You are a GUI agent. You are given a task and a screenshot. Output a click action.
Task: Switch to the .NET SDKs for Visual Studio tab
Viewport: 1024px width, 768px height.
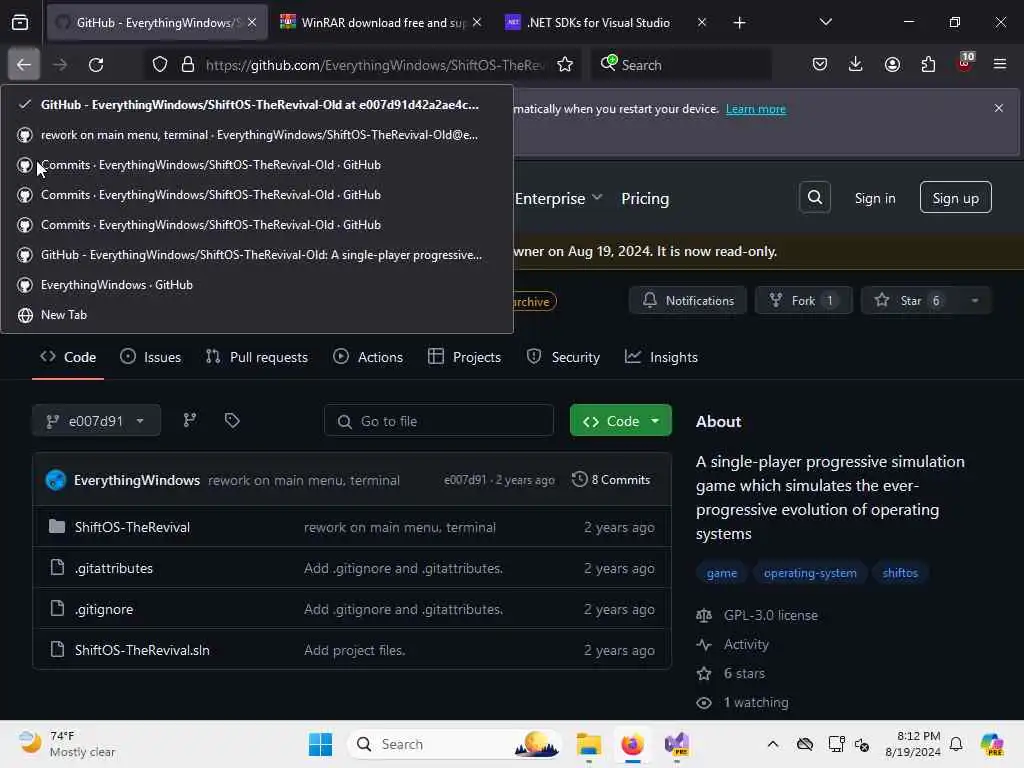pos(598,23)
